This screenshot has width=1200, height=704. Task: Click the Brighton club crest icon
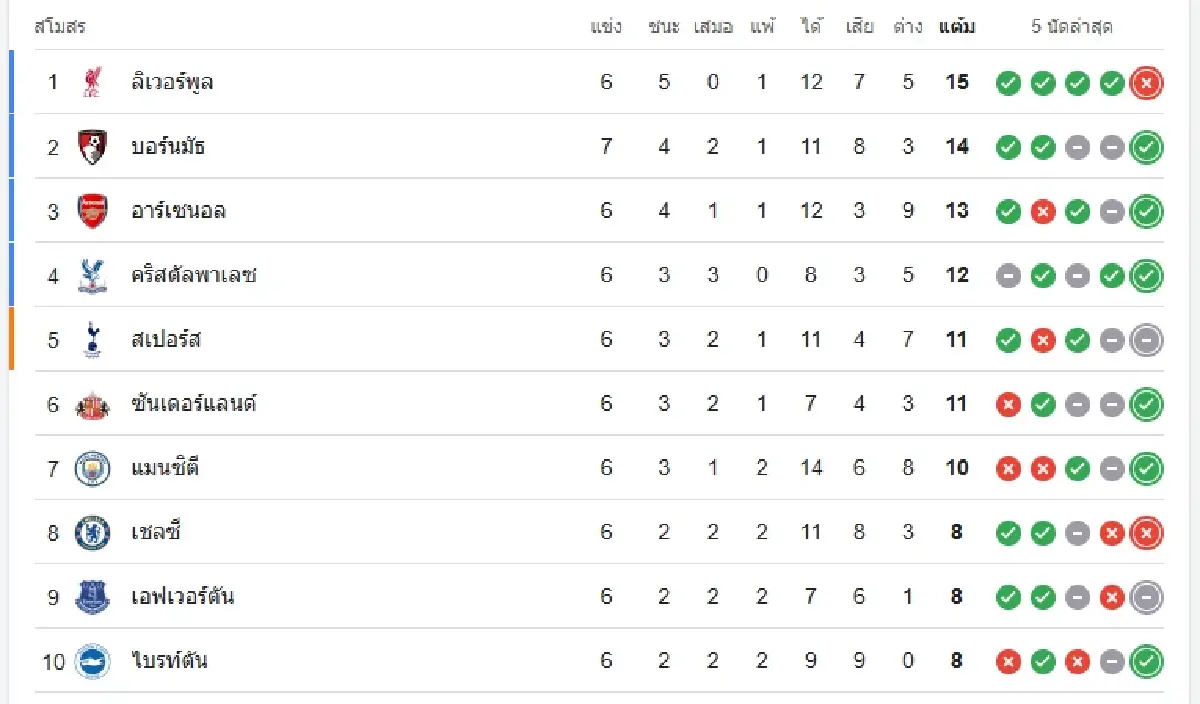[x=93, y=661]
